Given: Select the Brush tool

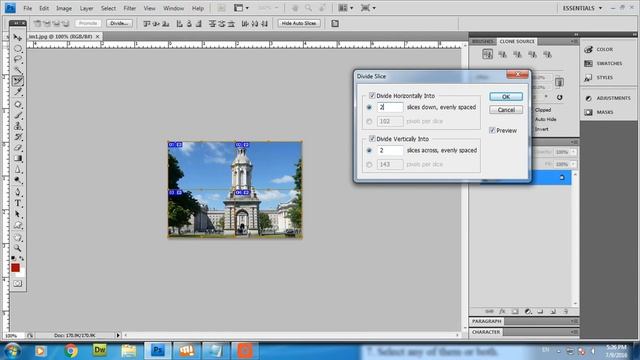Looking at the screenshot, I should [x=18, y=116].
